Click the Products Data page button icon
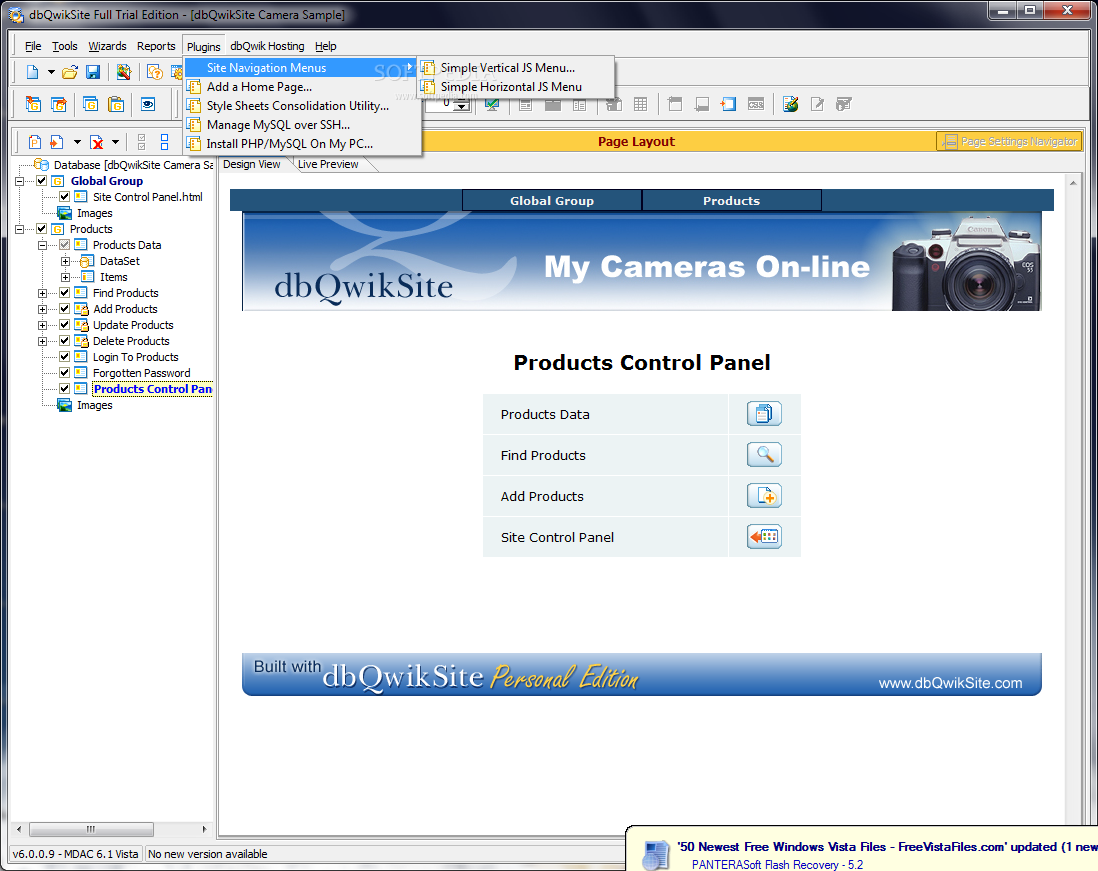The image size is (1098, 871). (764, 414)
